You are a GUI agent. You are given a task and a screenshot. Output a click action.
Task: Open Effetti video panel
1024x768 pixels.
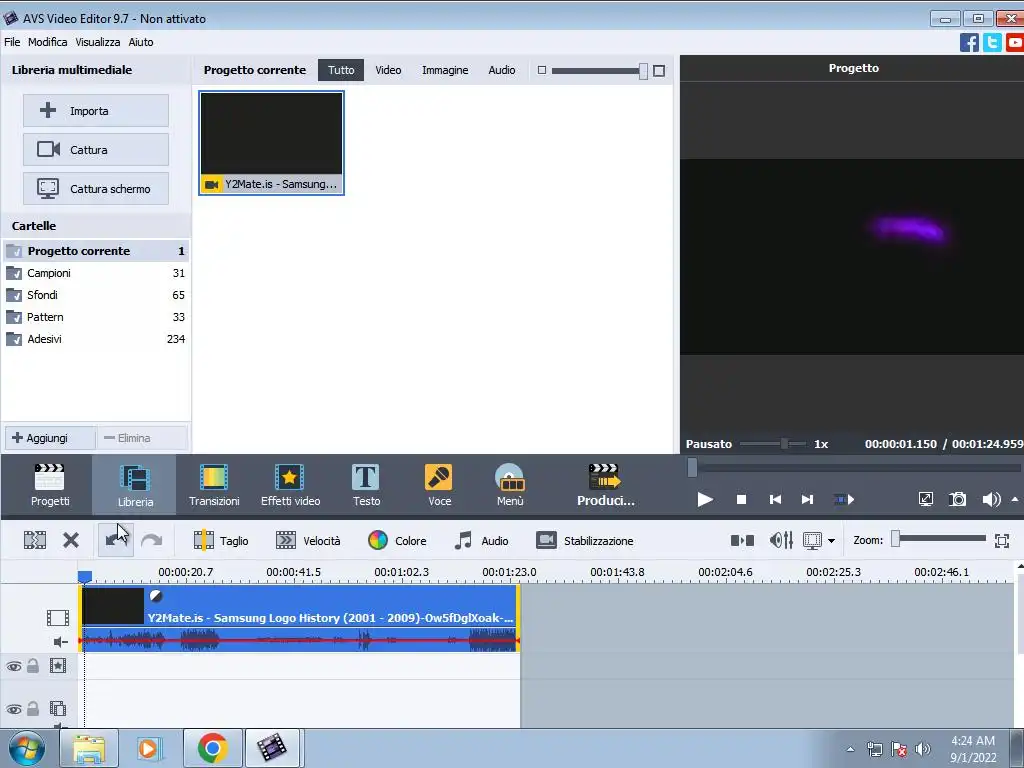click(x=290, y=485)
